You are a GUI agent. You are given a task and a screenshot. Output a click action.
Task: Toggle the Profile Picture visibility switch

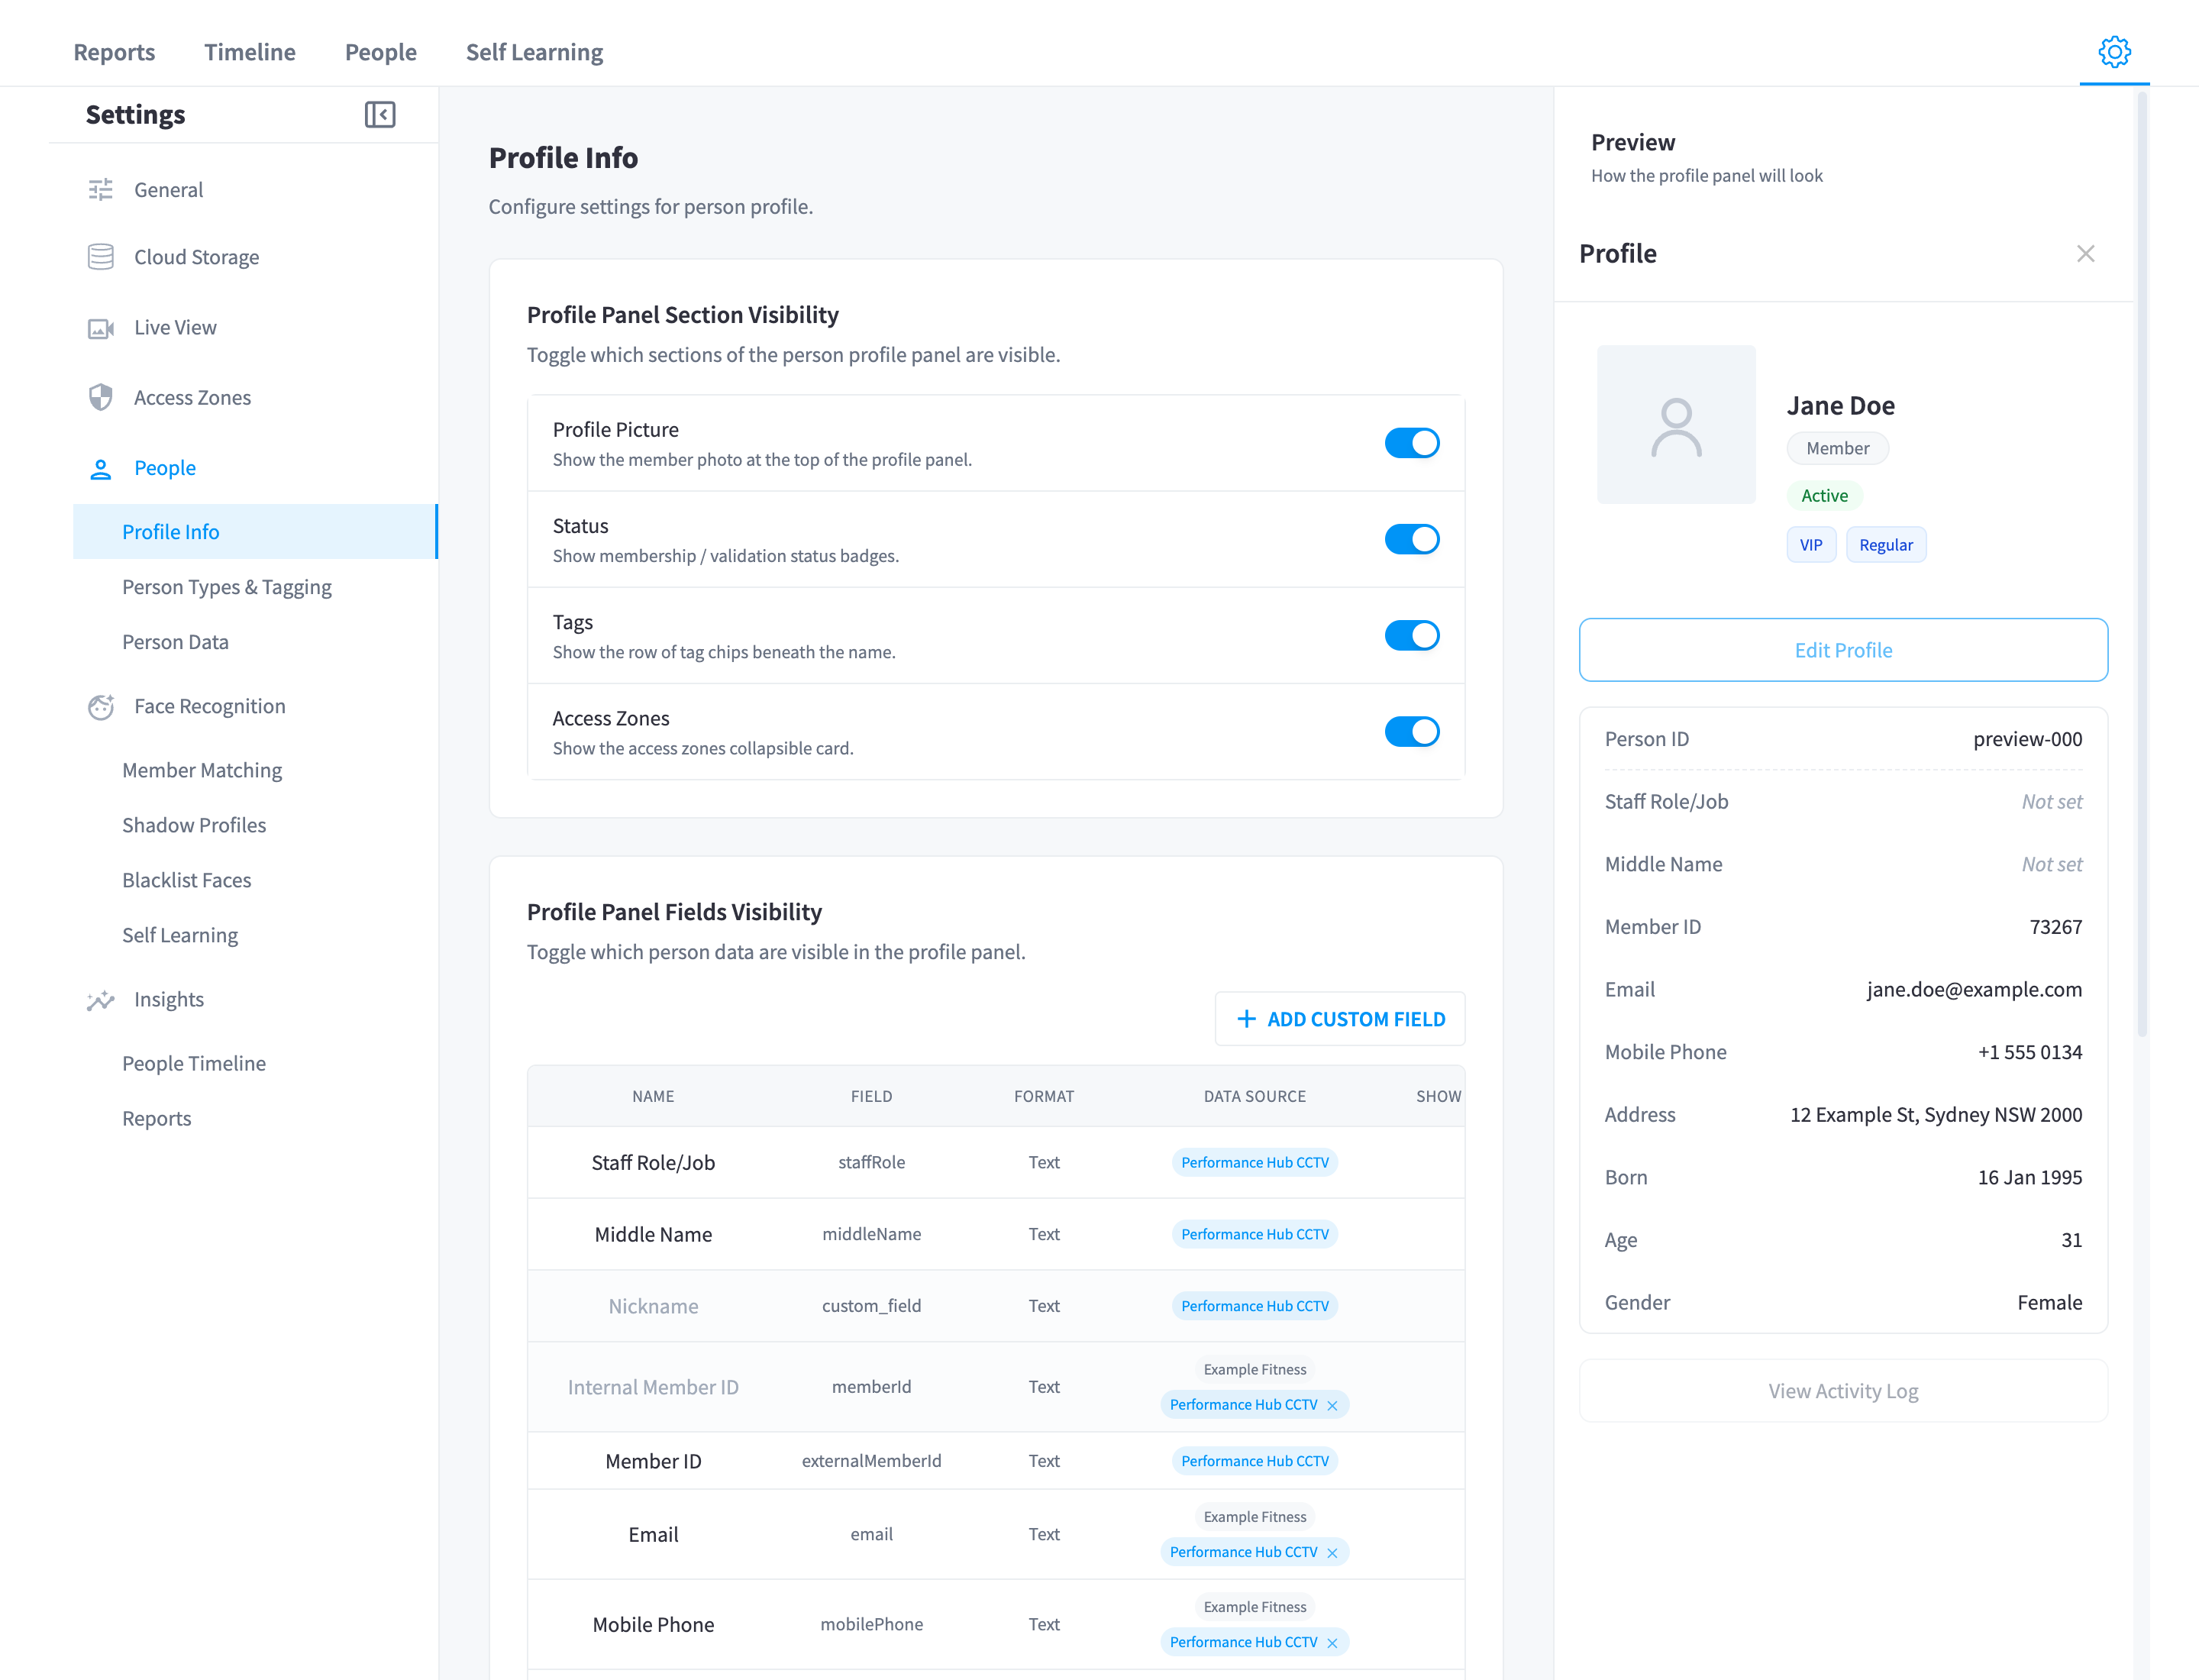[x=1411, y=443]
